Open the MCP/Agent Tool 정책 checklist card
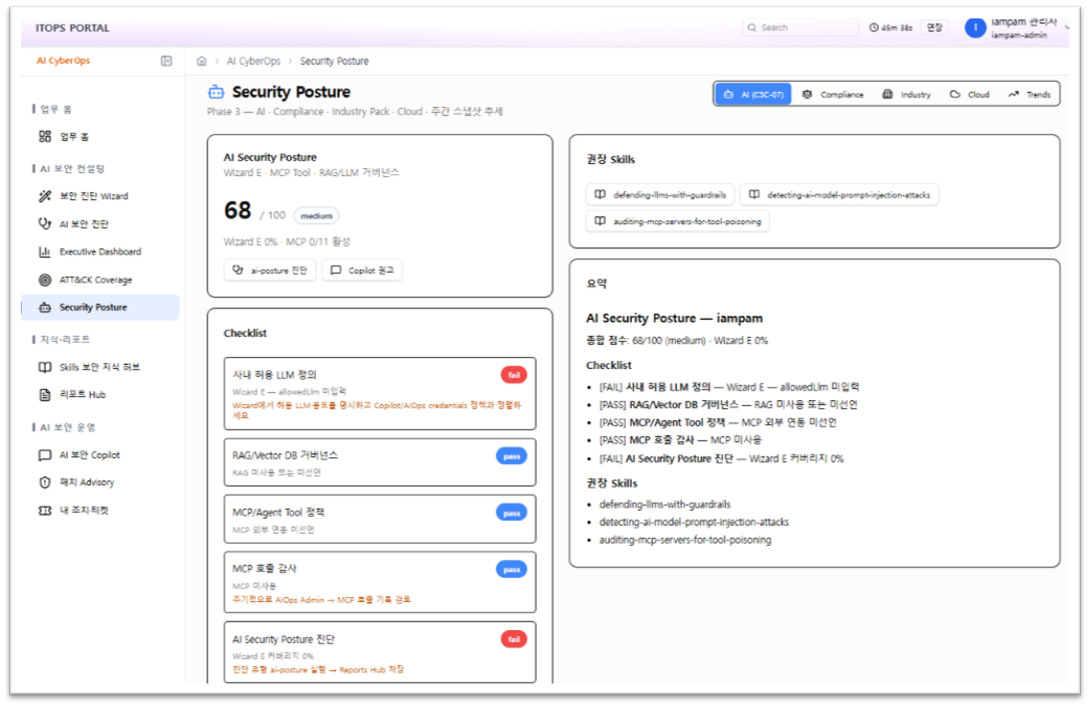 (380, 519)
